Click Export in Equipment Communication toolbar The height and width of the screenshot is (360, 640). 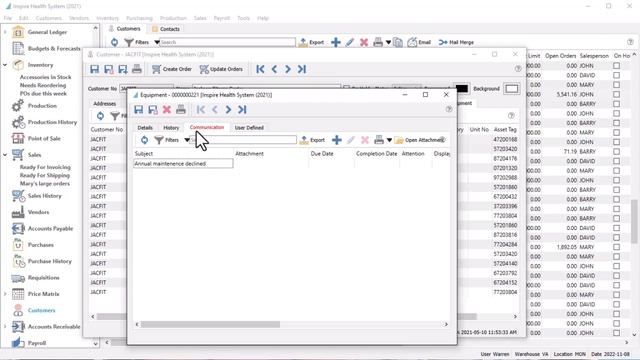point(313,140)
